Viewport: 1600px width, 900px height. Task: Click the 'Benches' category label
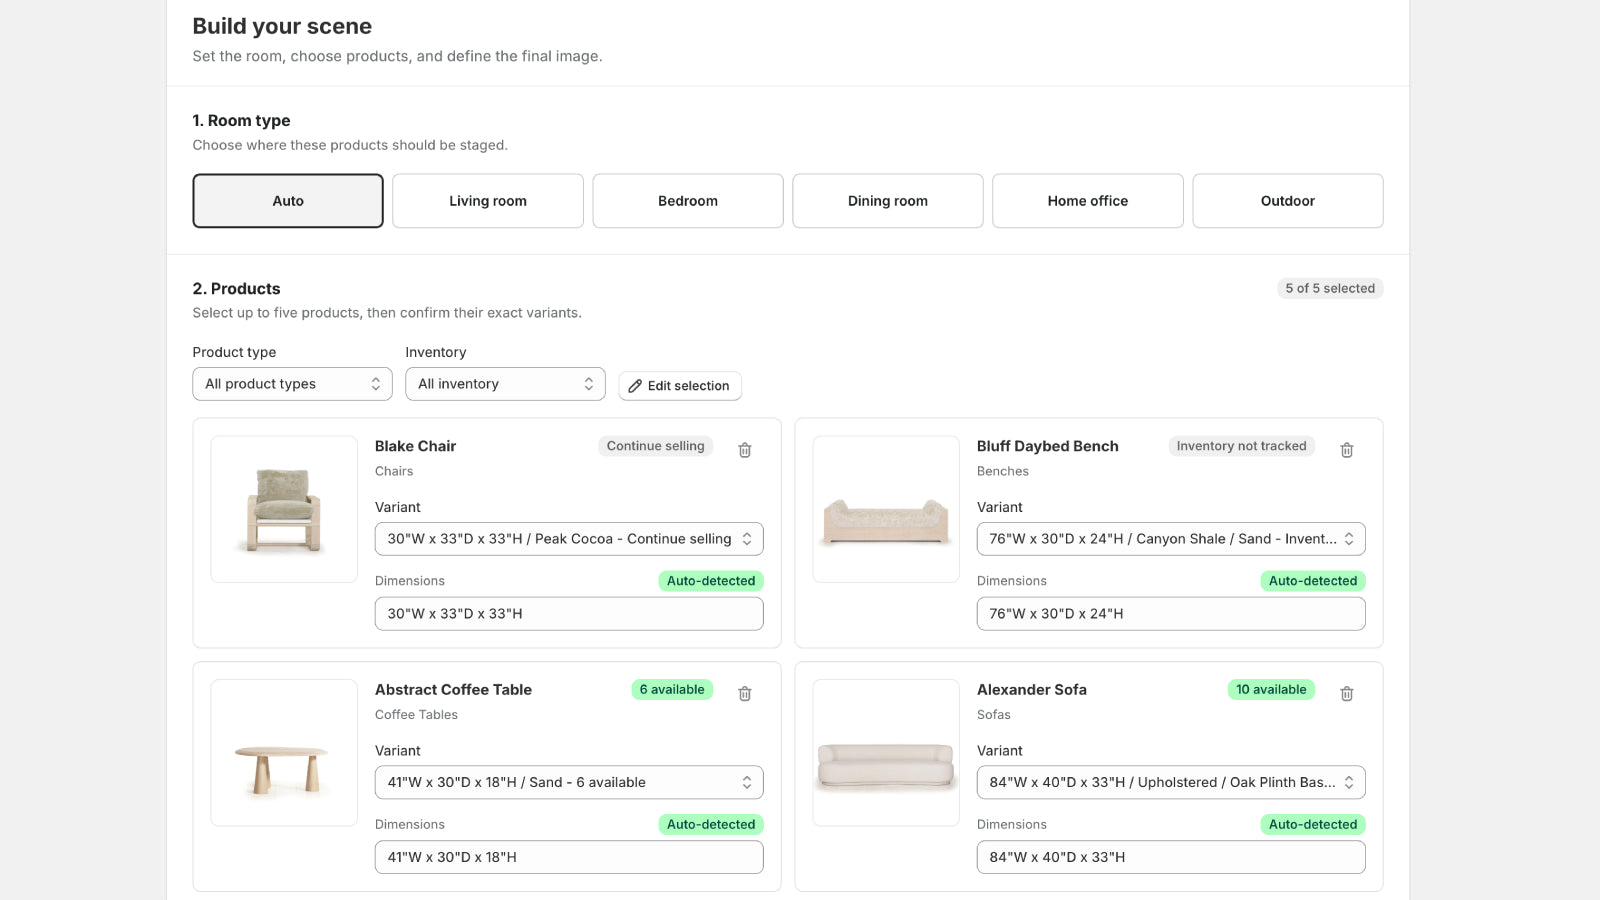point(1003,471)
